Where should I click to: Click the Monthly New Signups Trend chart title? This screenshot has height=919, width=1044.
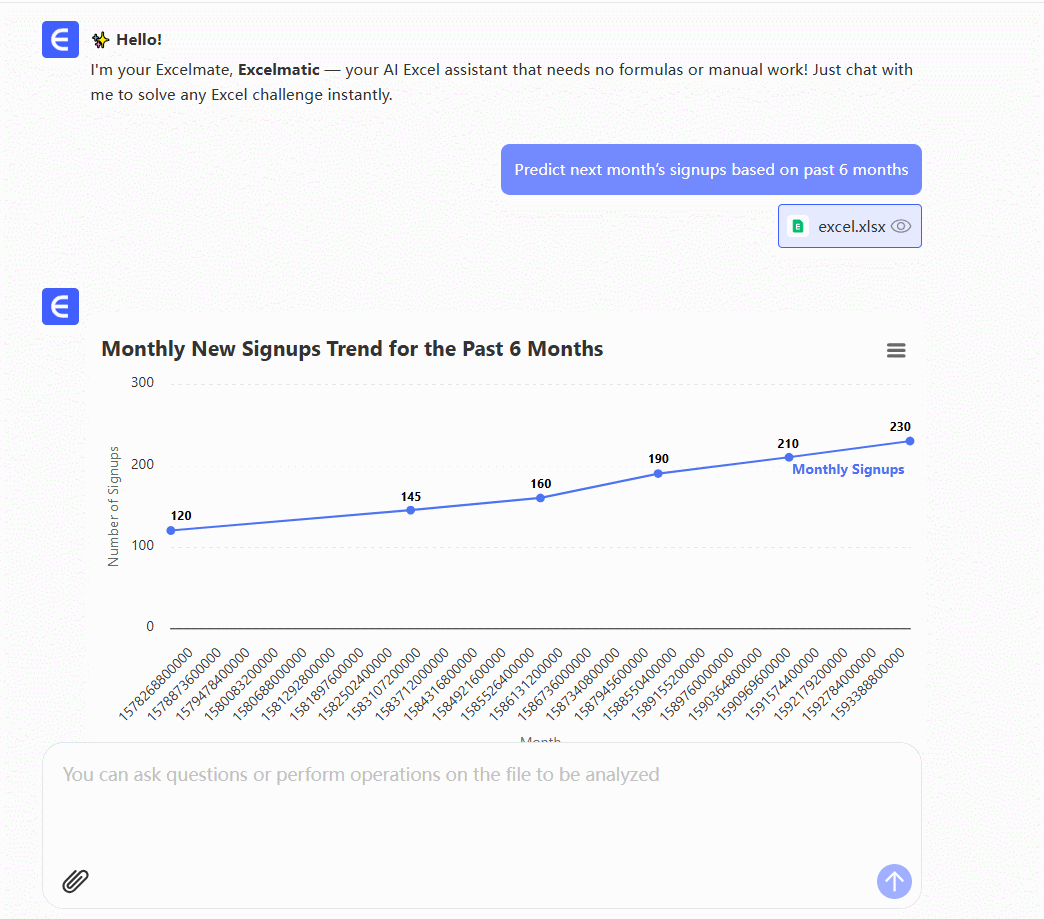(x=352, y=349)
